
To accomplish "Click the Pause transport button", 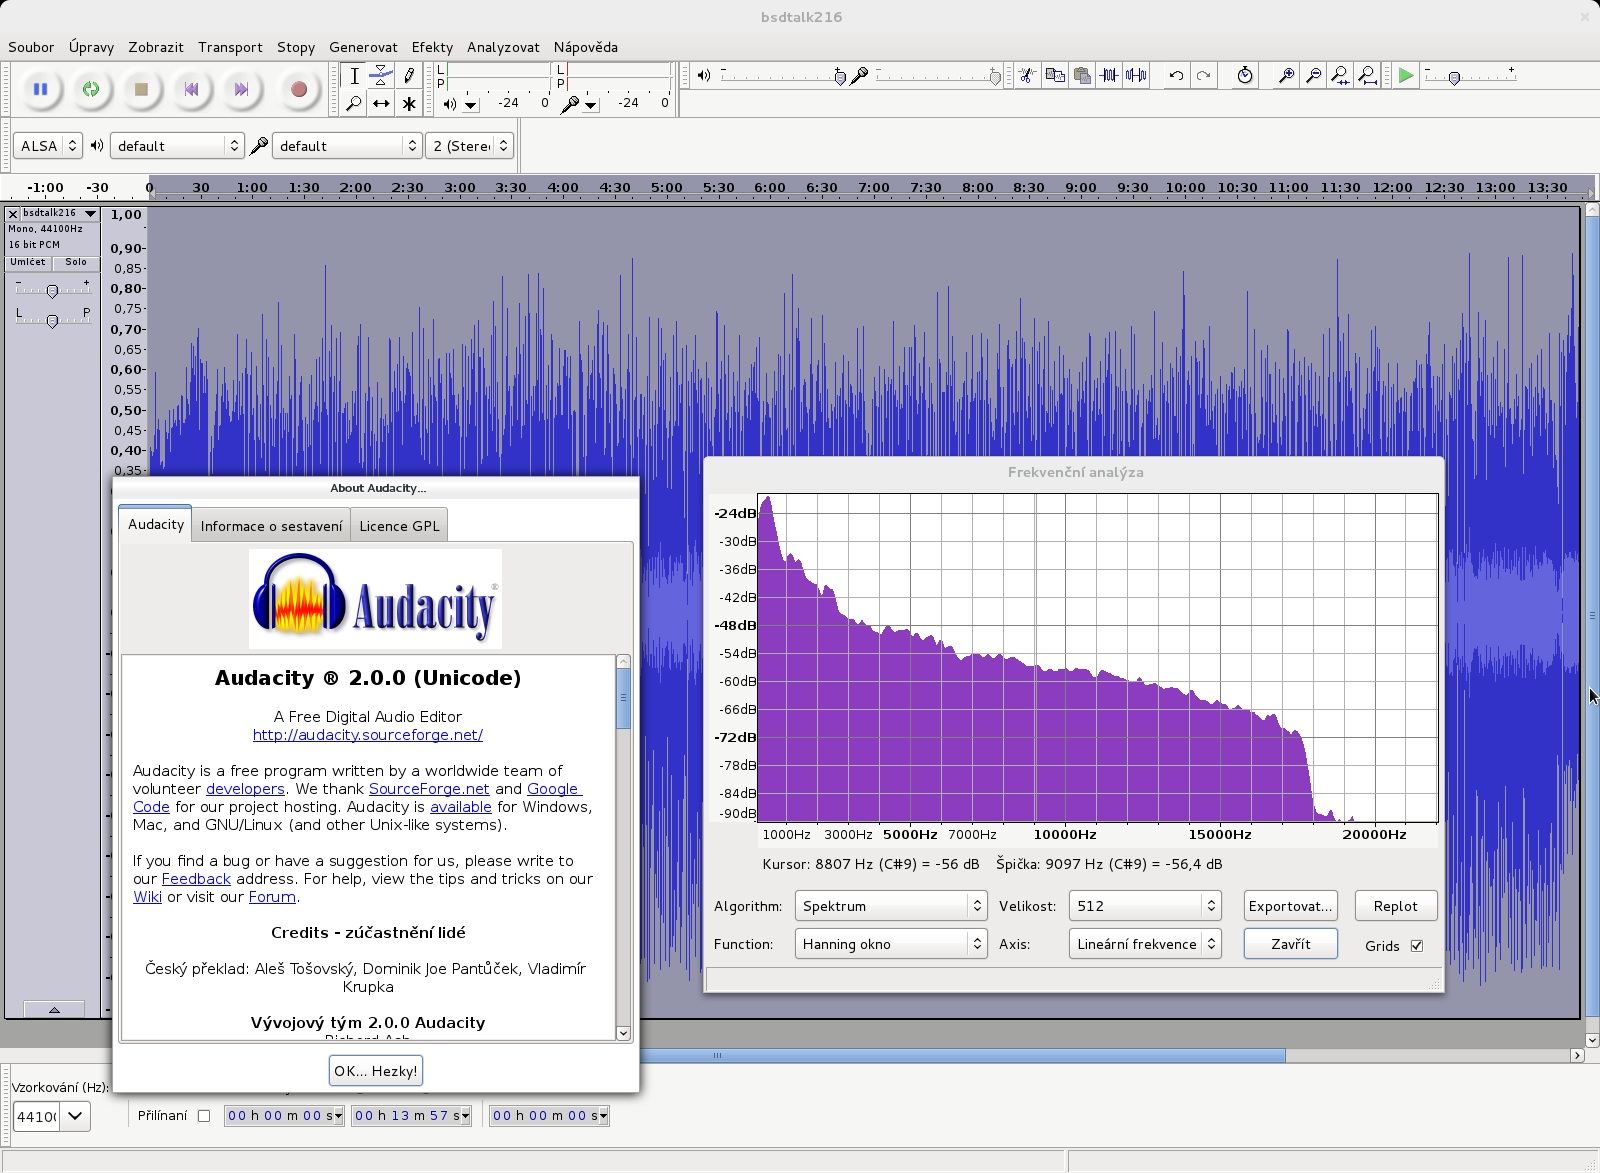I will pyautogui.click(x=40, y=89).
